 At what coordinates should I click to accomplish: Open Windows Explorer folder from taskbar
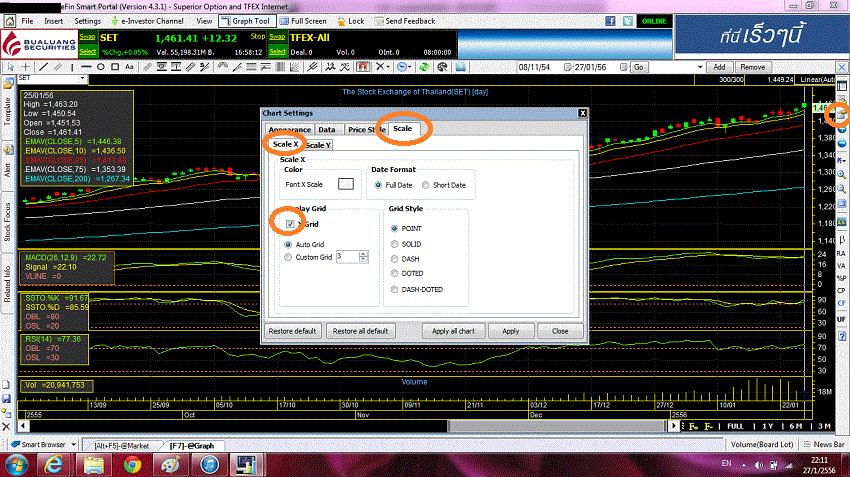pos(93,465)
